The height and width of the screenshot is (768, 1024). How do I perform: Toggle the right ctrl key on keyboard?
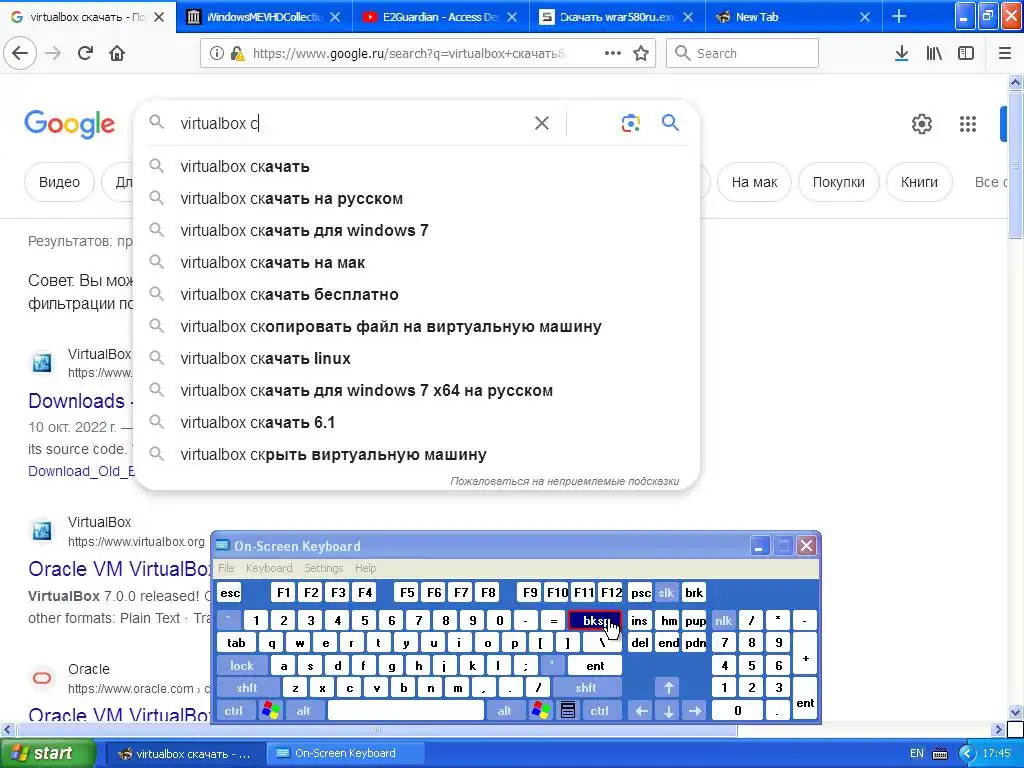tap(599, 711)
